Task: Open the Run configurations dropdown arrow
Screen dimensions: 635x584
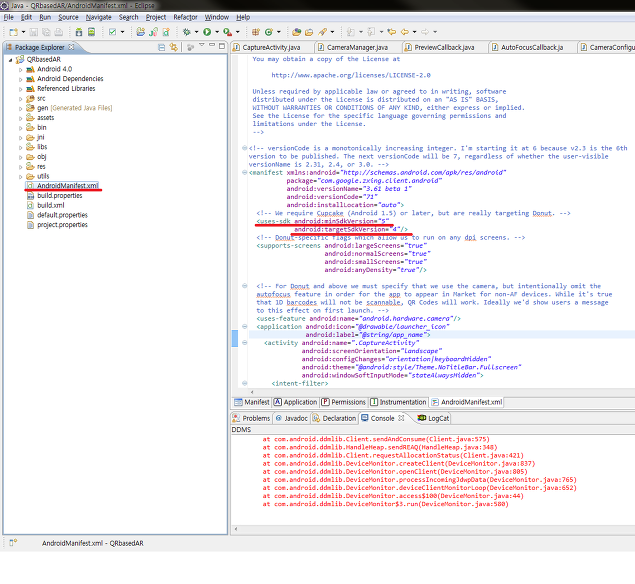Action: pyautogui.click(x=217, y=32)
